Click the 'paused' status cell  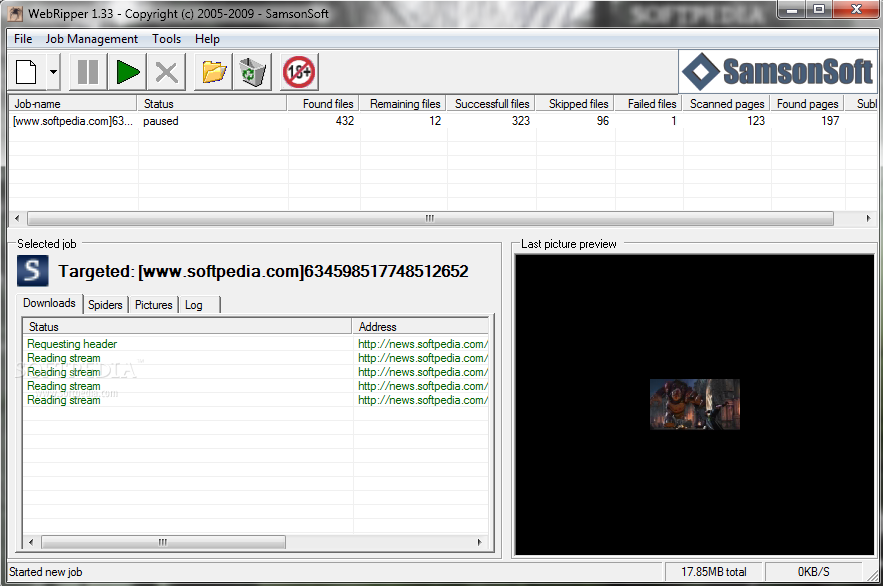[x=160, y=121]
